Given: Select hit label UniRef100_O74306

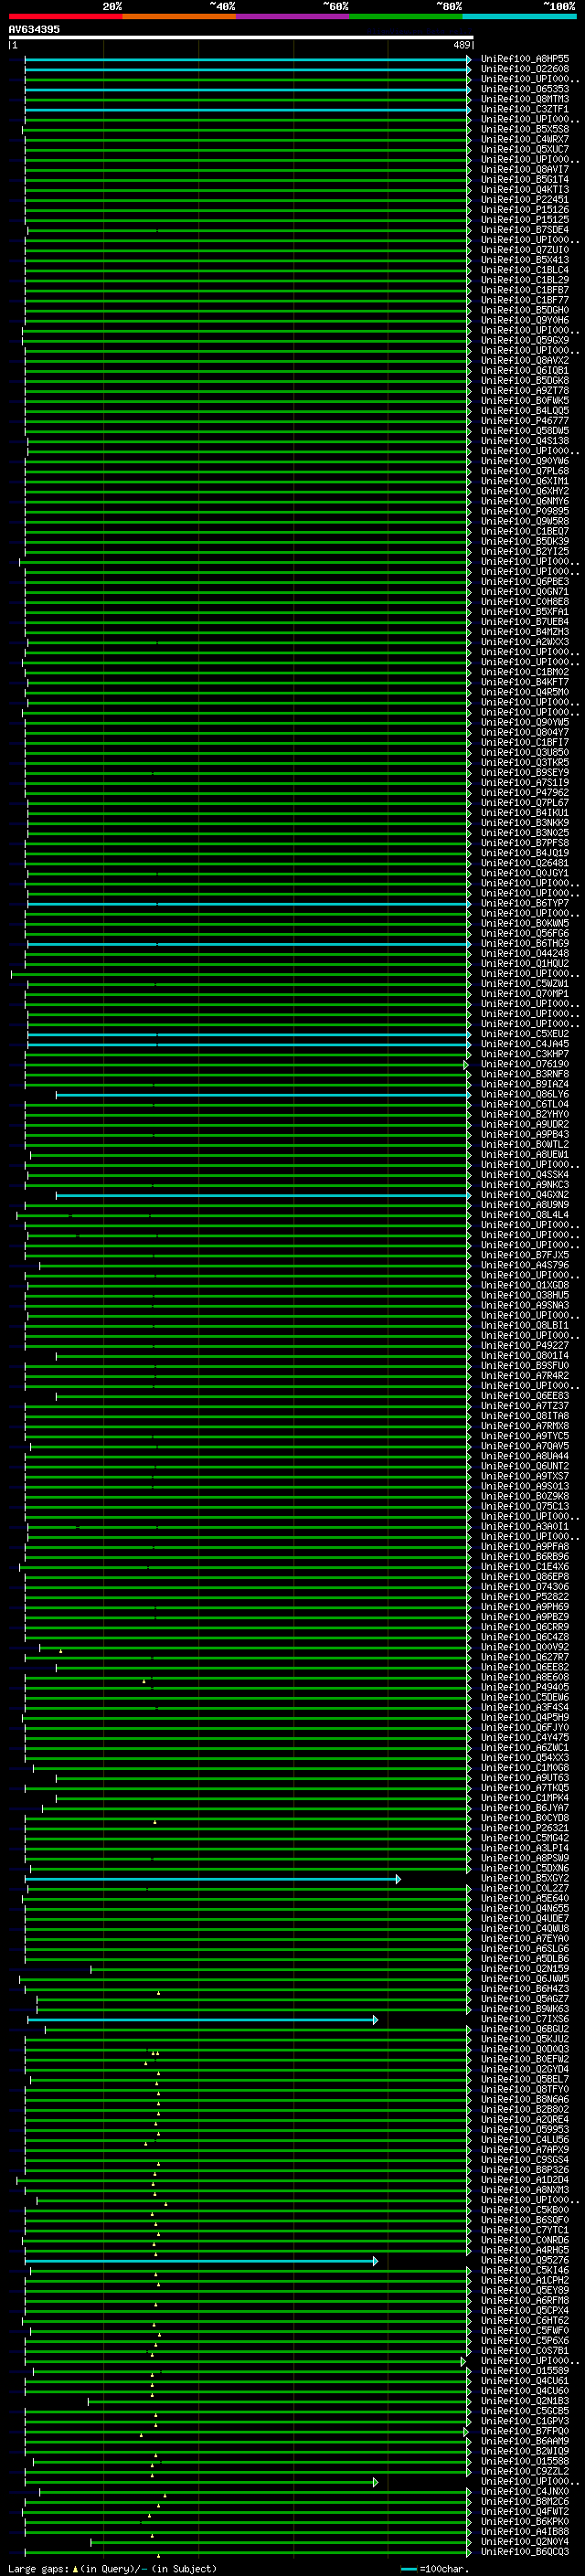Looking at the screenshot, I should [525, 1587].
